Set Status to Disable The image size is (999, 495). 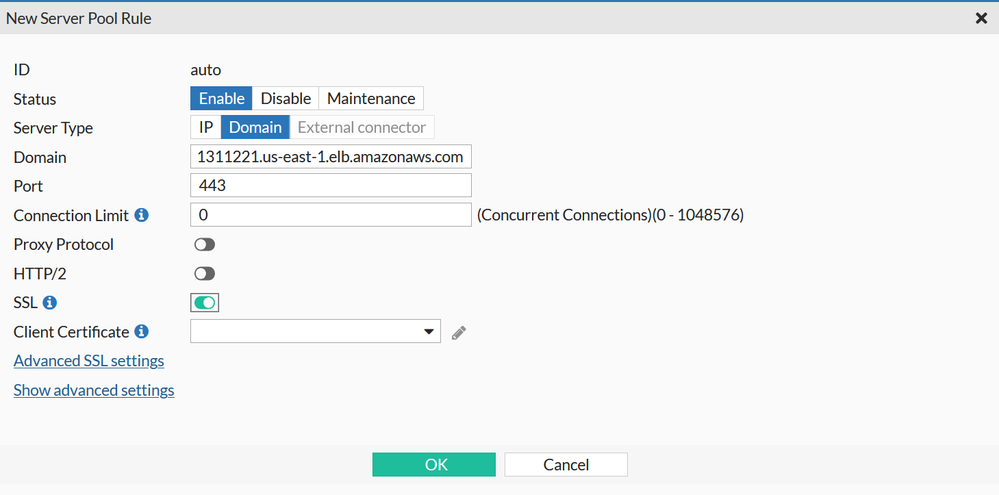point(286,98)
